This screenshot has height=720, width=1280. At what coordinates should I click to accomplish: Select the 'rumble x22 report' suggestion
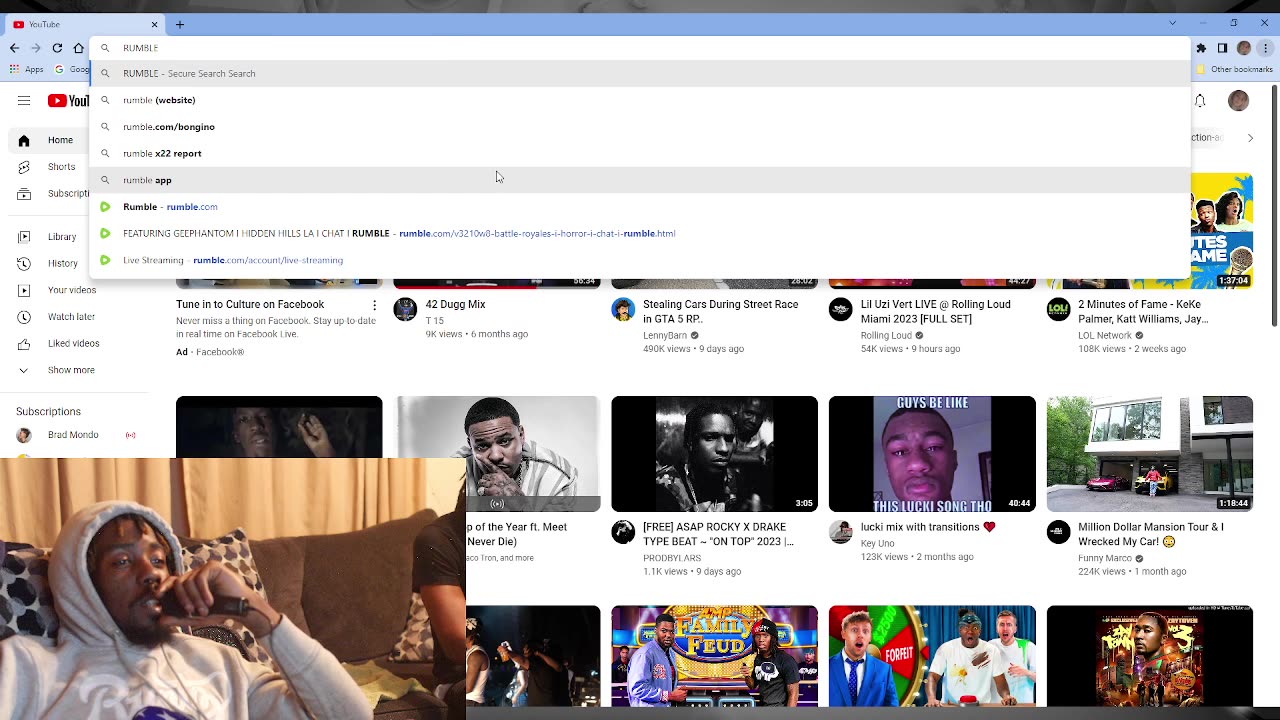(x=640, y=153)
